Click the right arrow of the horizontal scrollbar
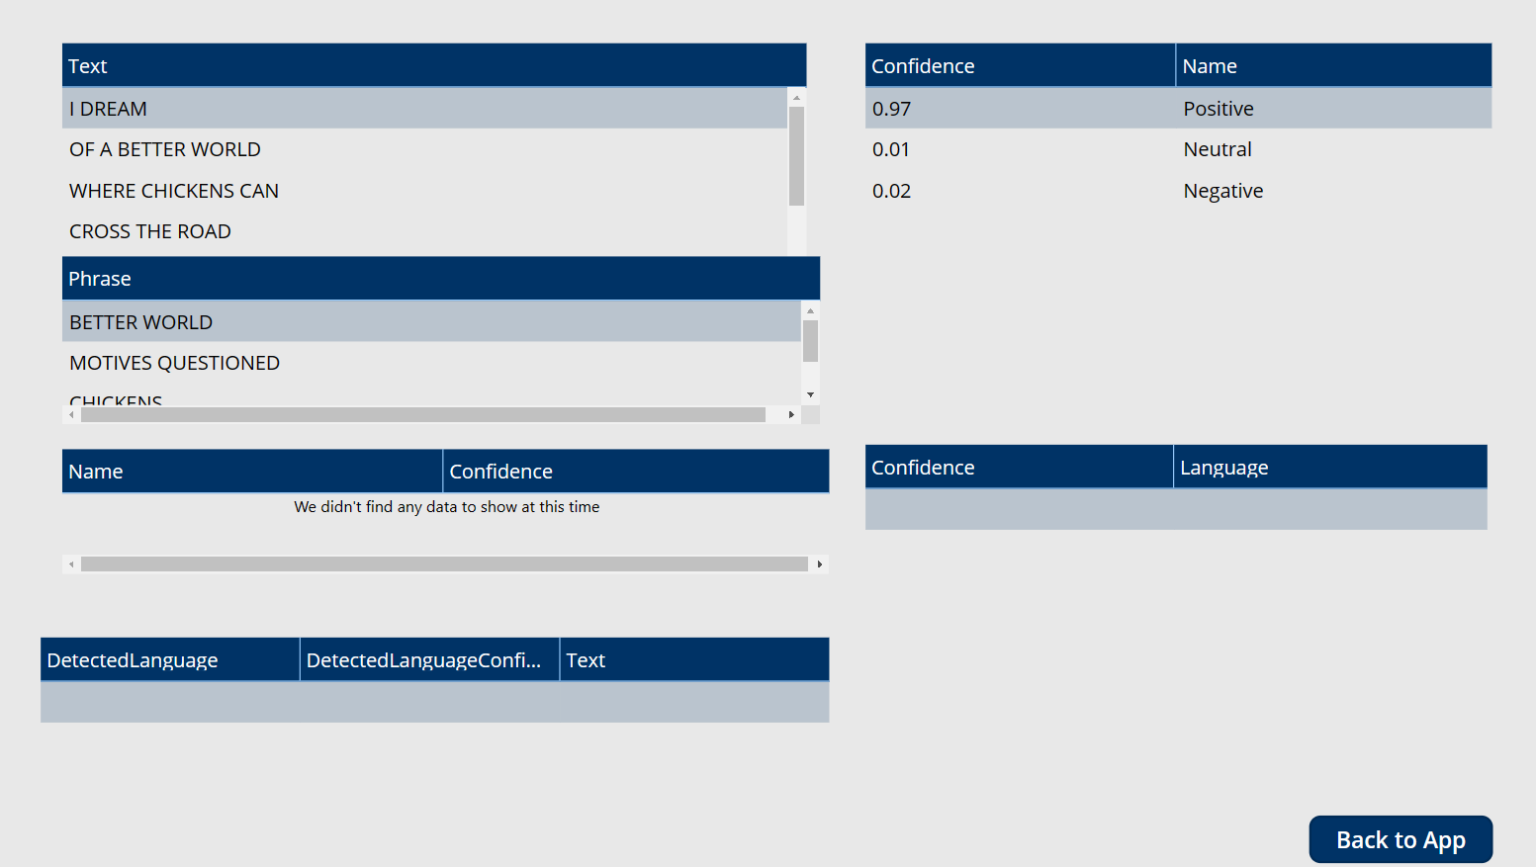The image size is (1536, 867). click(x=789, y=414)
